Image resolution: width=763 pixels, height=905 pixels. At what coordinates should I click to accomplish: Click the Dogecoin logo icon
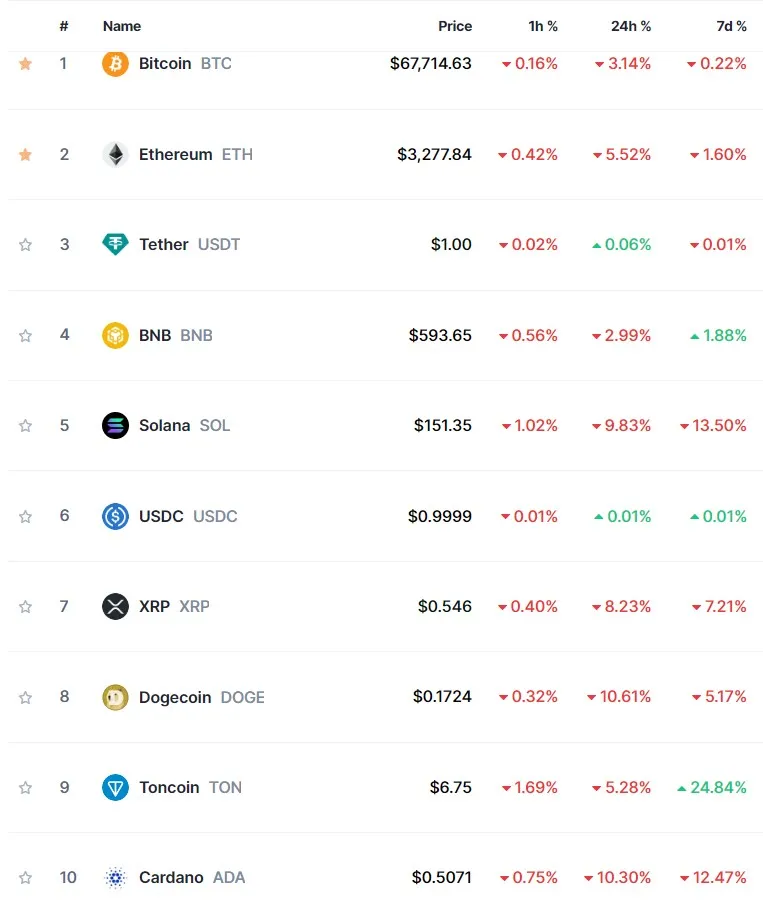tap(115, 697)
